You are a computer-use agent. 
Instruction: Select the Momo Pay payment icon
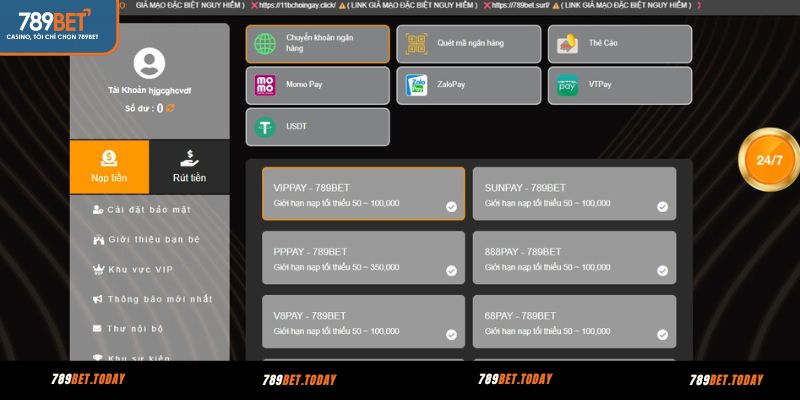265,85
